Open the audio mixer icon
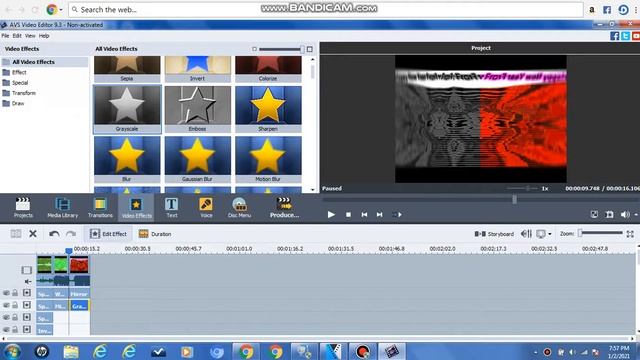 [526, 233]
